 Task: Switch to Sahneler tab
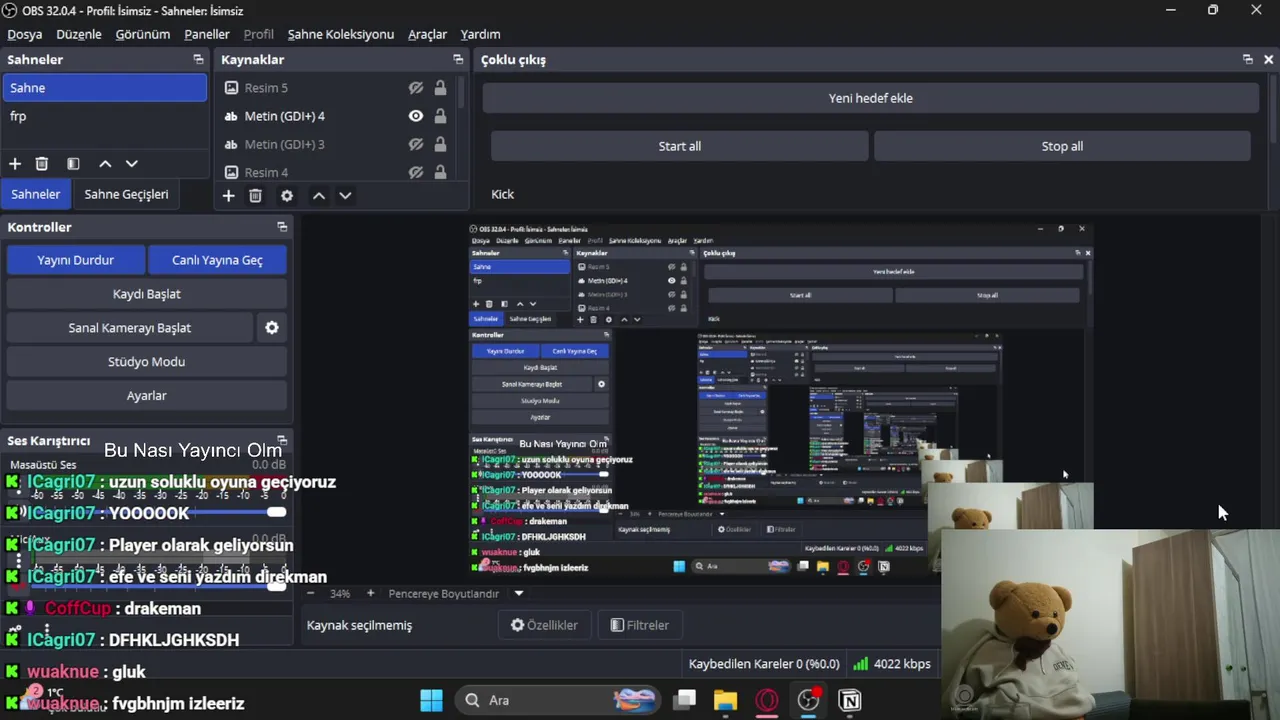[x=36, y=194]
